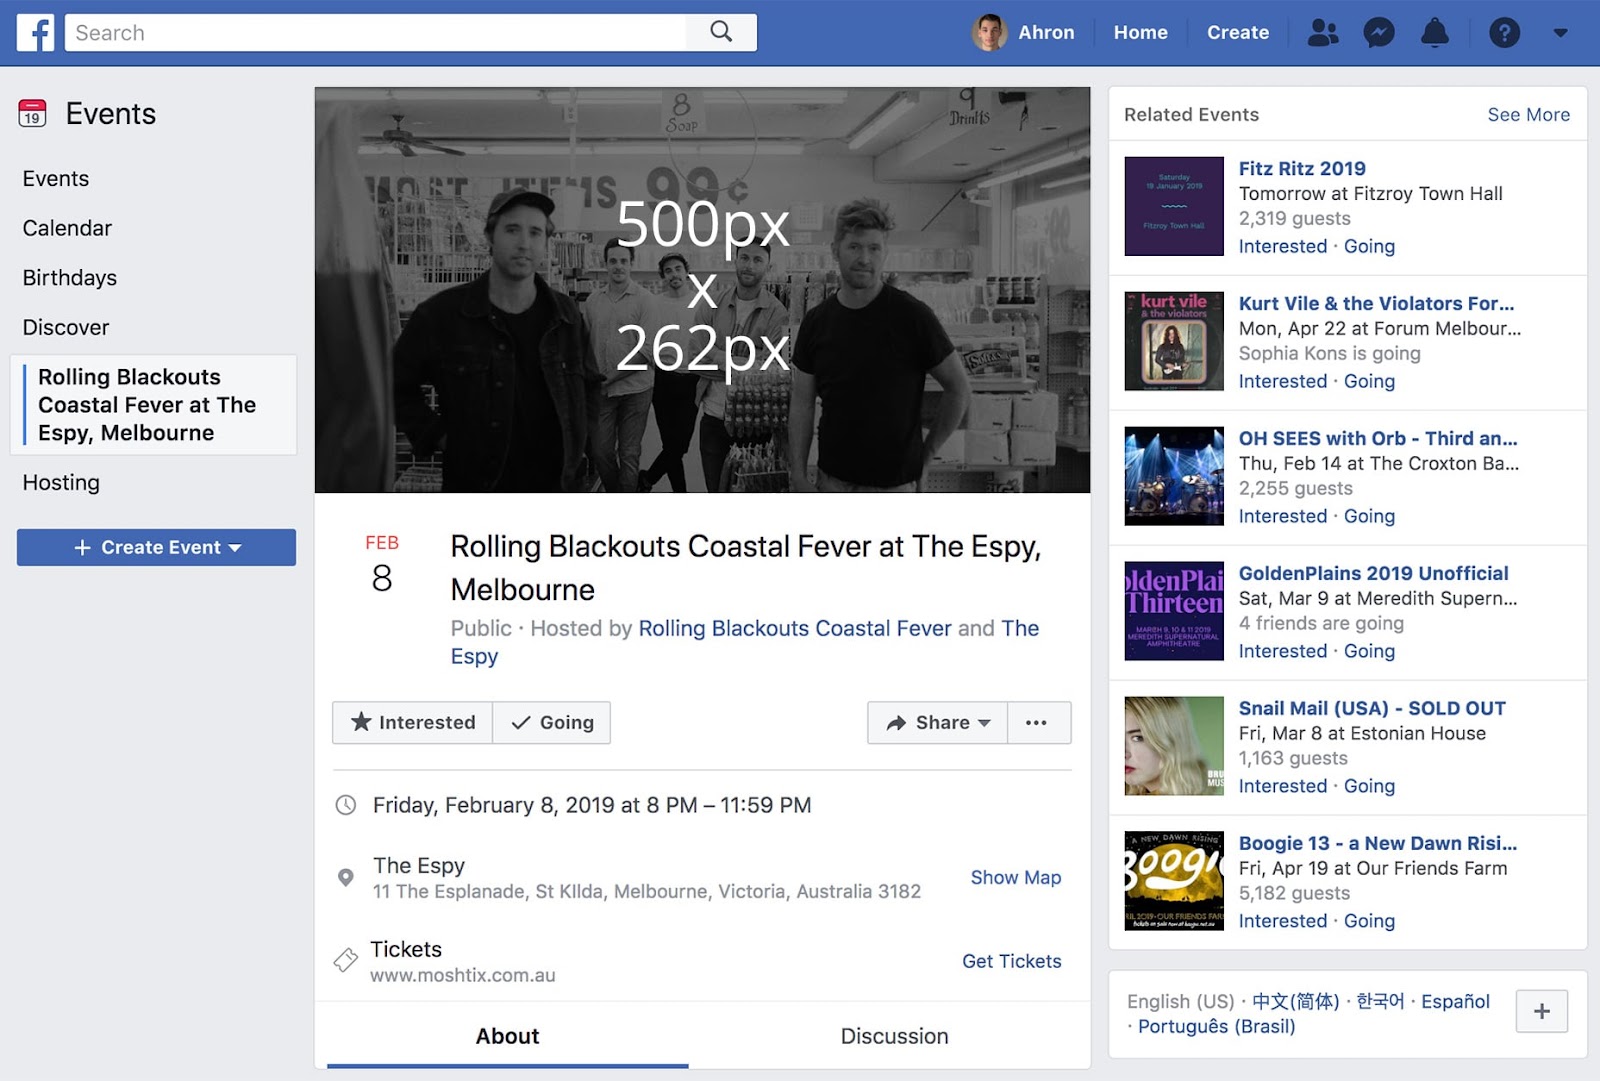Click the event cover photo
The height and width of the screenshot is (1081, 1600).
(x=702, y=290)
